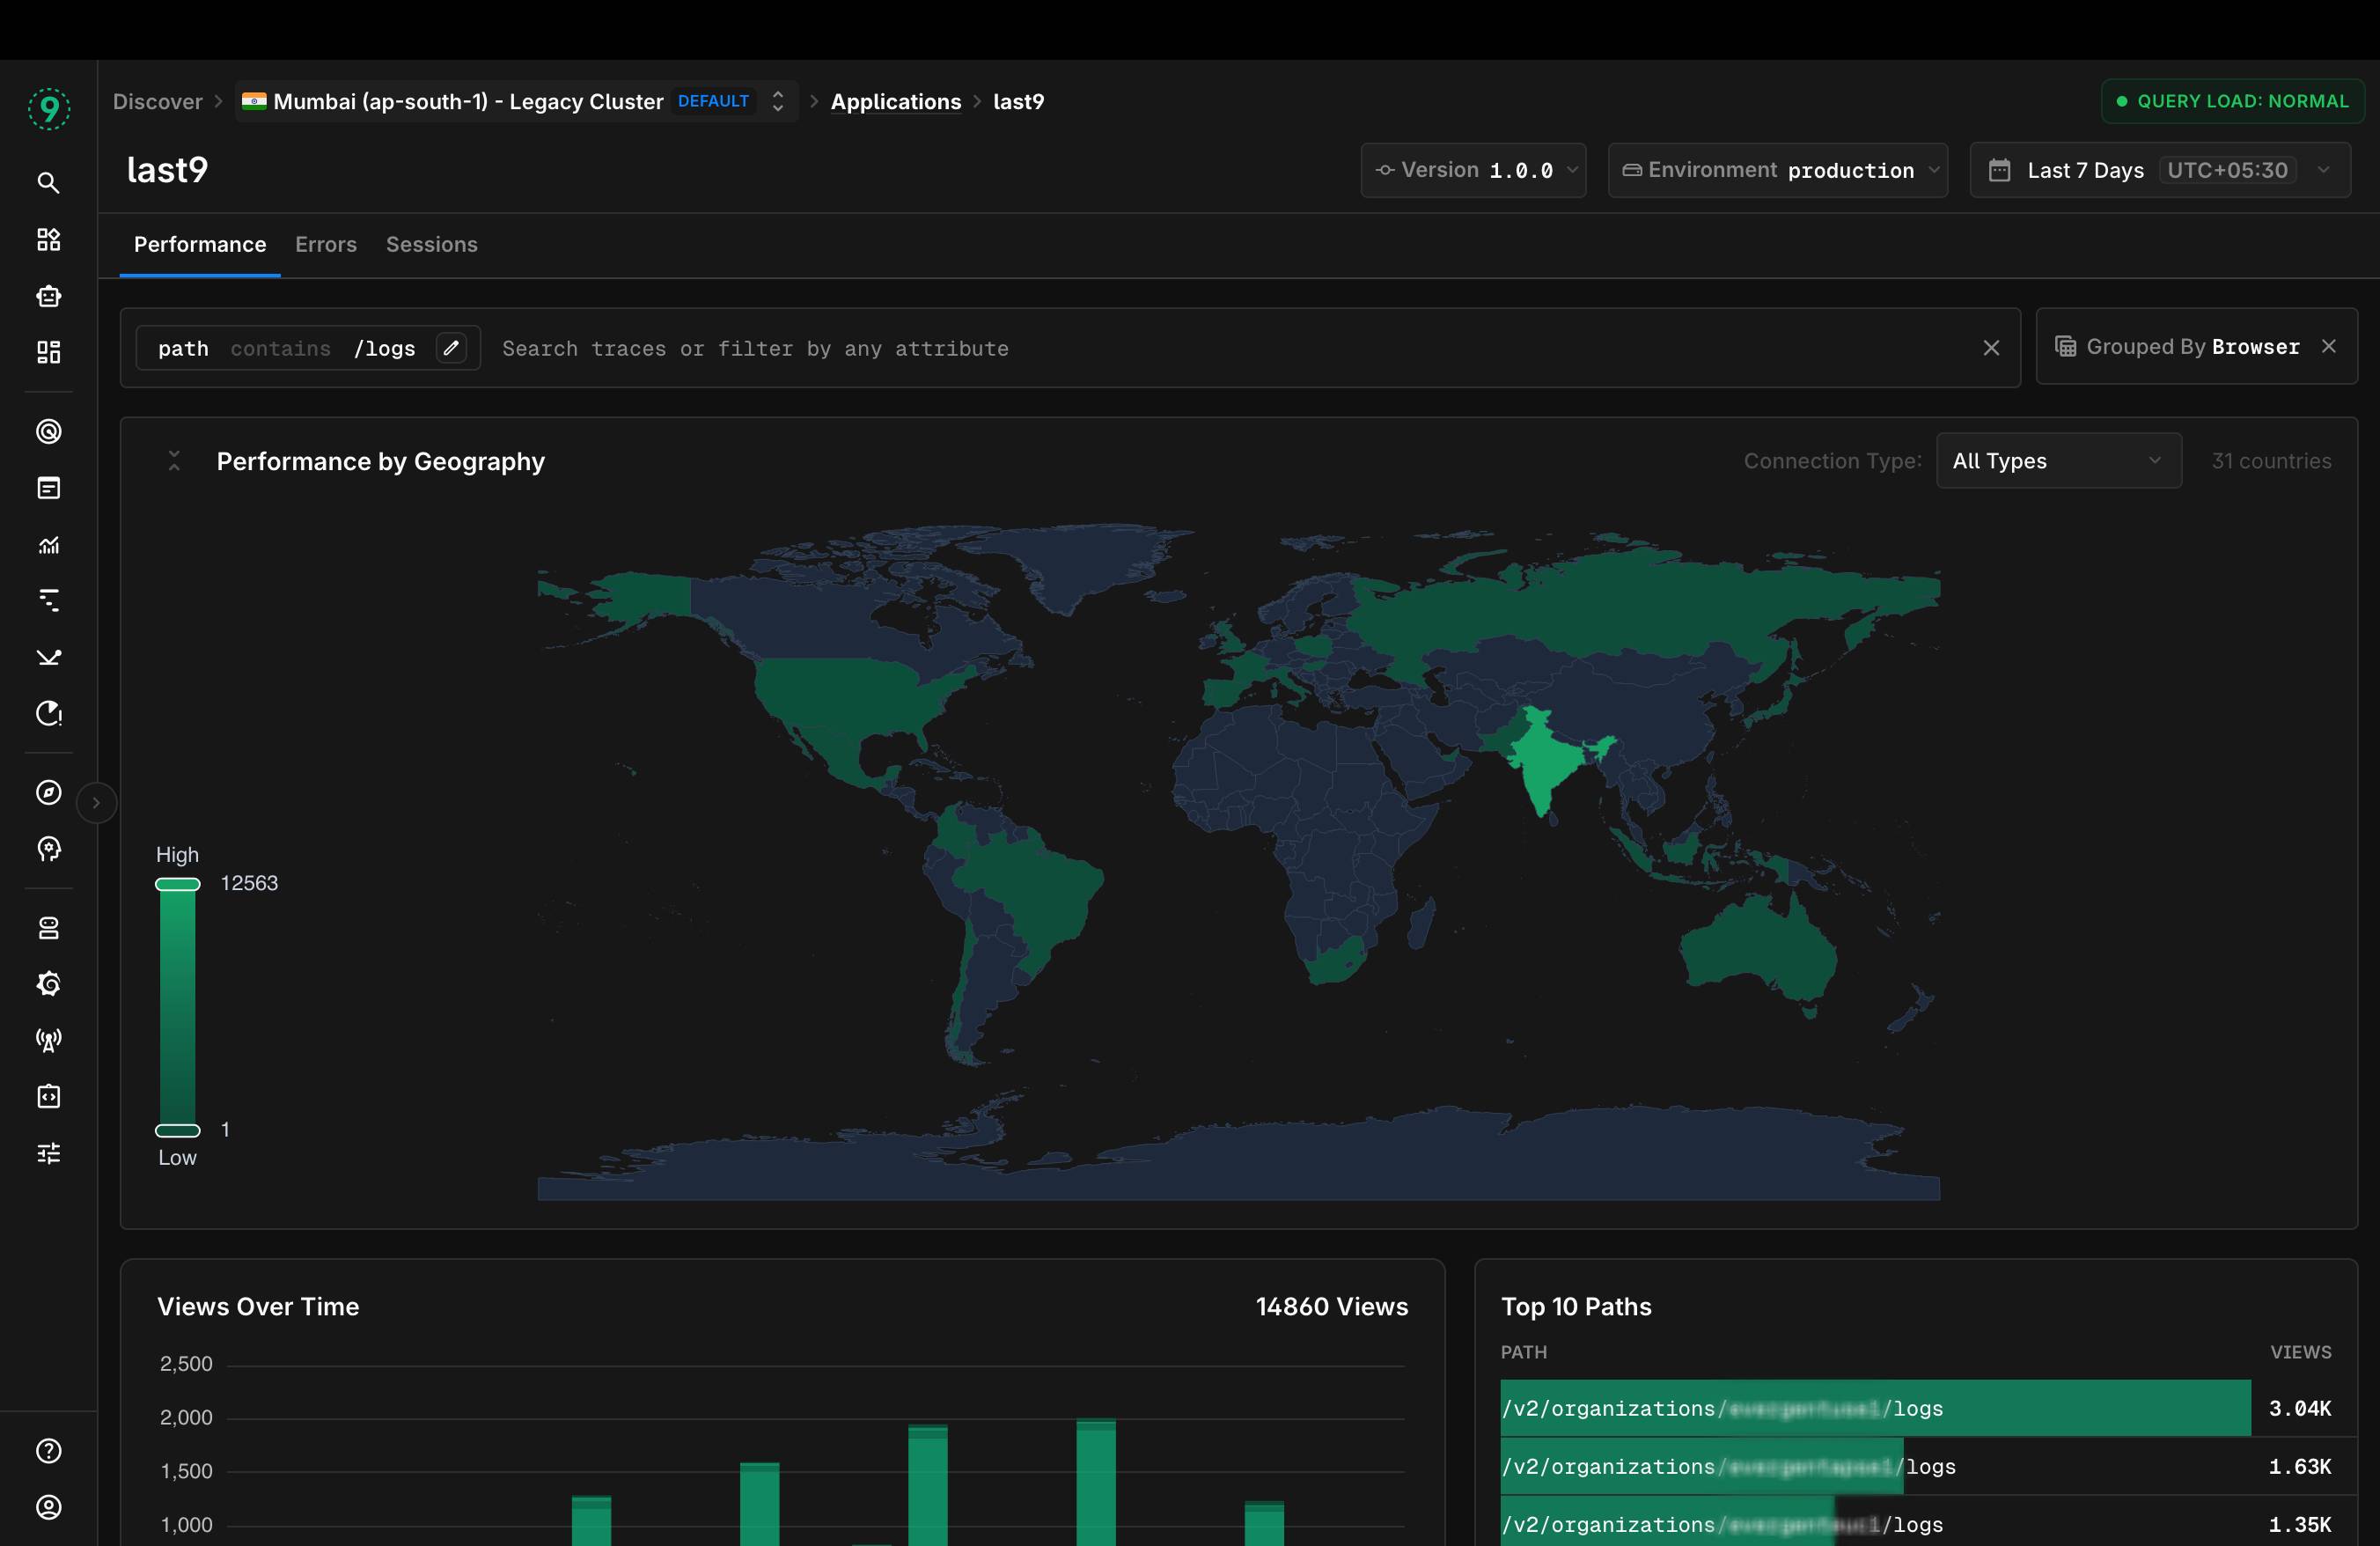The height and width of the screenshot is (1546, 2380).
Task: Click the Last9 logo icon
Action: [x=48, y=108]
